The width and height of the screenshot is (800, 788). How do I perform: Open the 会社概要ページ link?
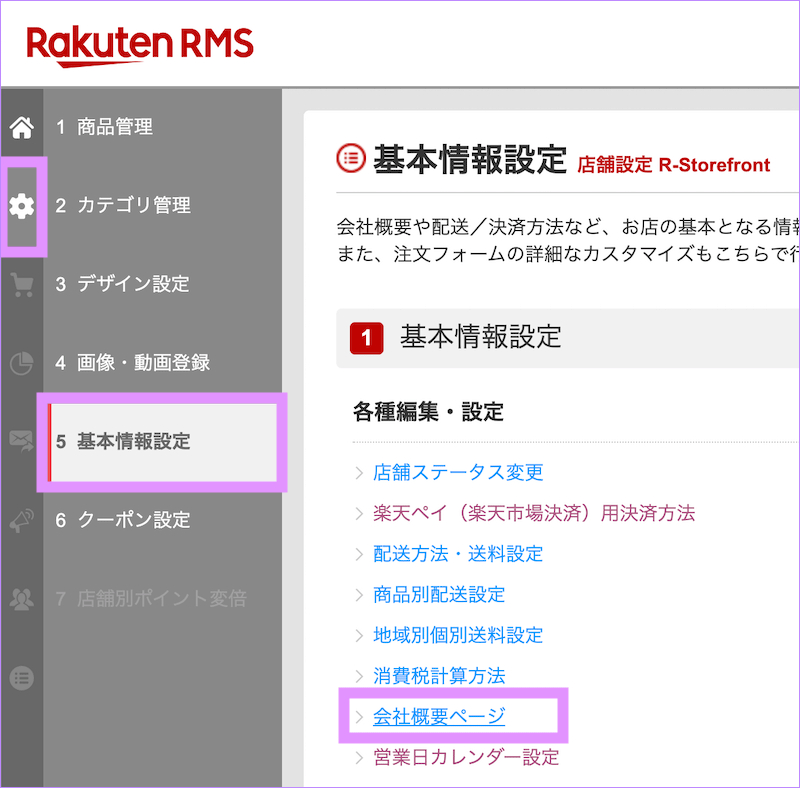click(x=439, y=717)
